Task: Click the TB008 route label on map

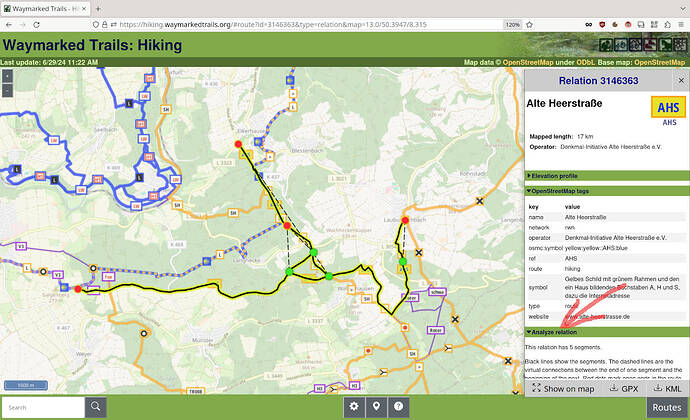Action: tap(196, 391)
